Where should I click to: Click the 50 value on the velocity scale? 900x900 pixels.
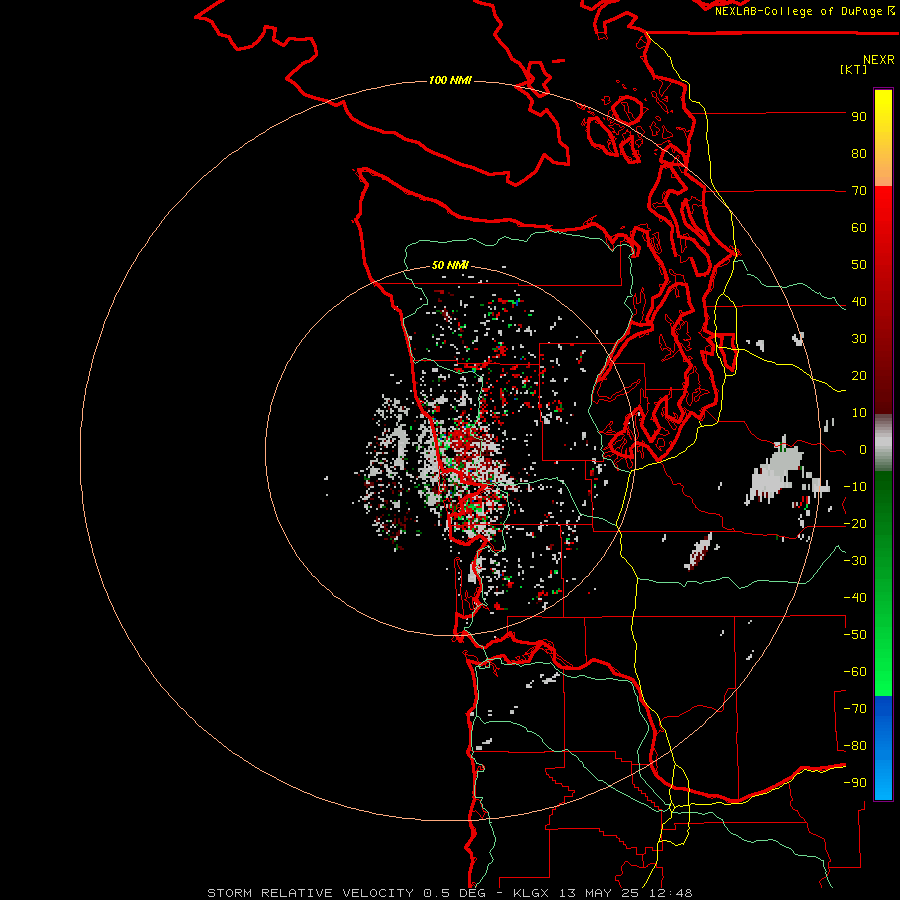pos(859,265)
